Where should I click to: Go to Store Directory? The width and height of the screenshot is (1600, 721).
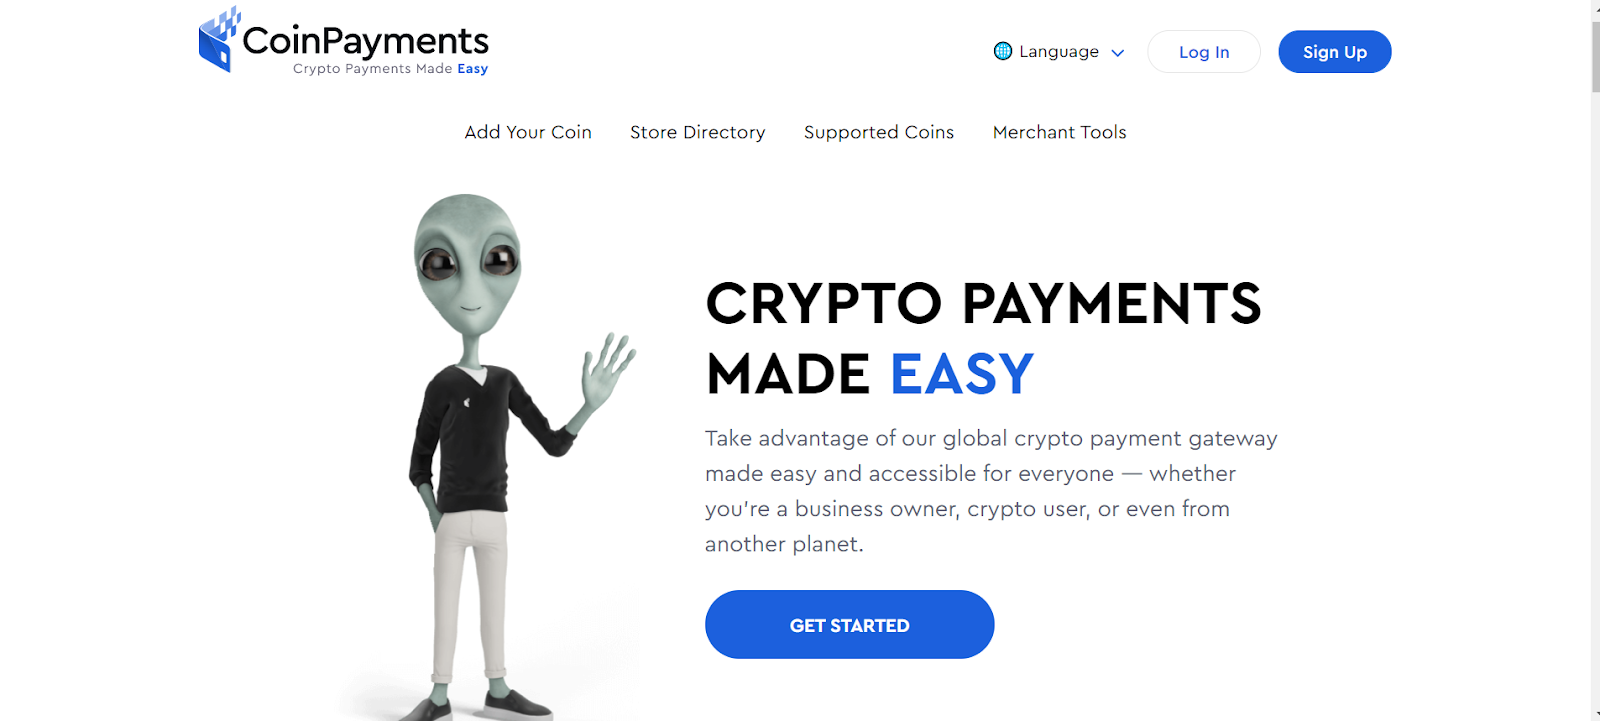pyautogui.click(x=698, y=132)
